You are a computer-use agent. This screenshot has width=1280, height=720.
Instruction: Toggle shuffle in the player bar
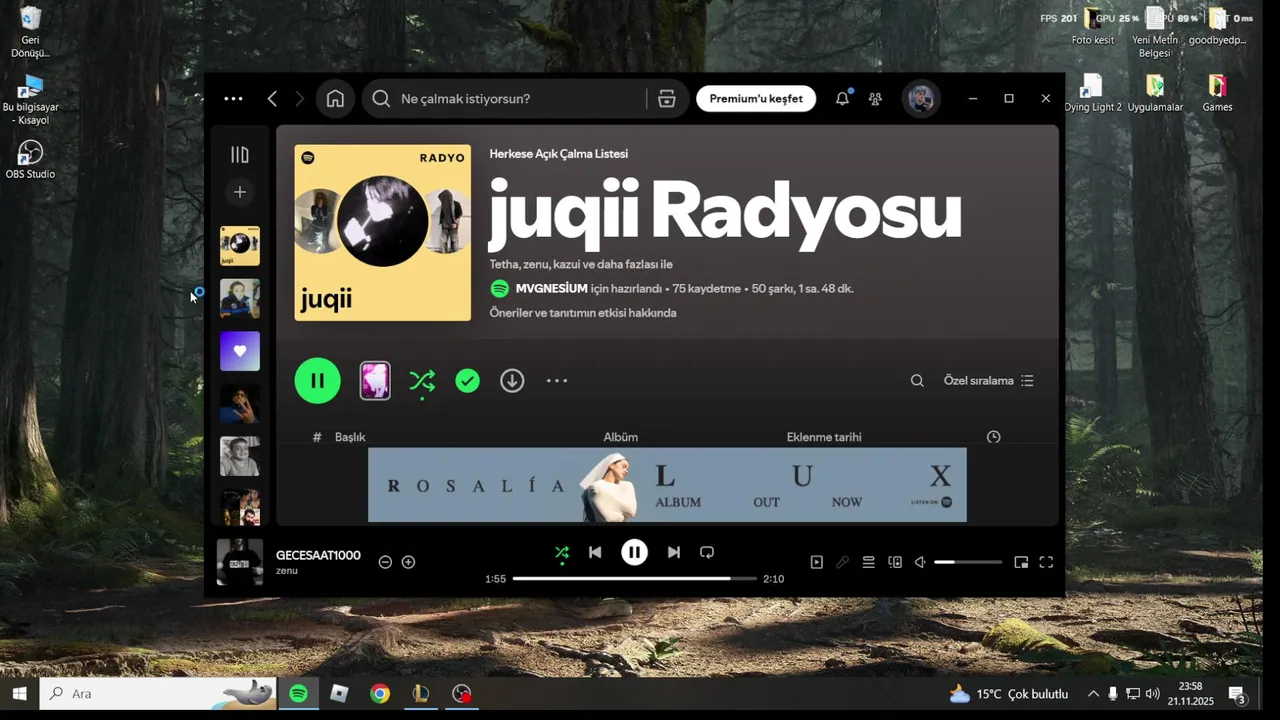pos(562,553)
